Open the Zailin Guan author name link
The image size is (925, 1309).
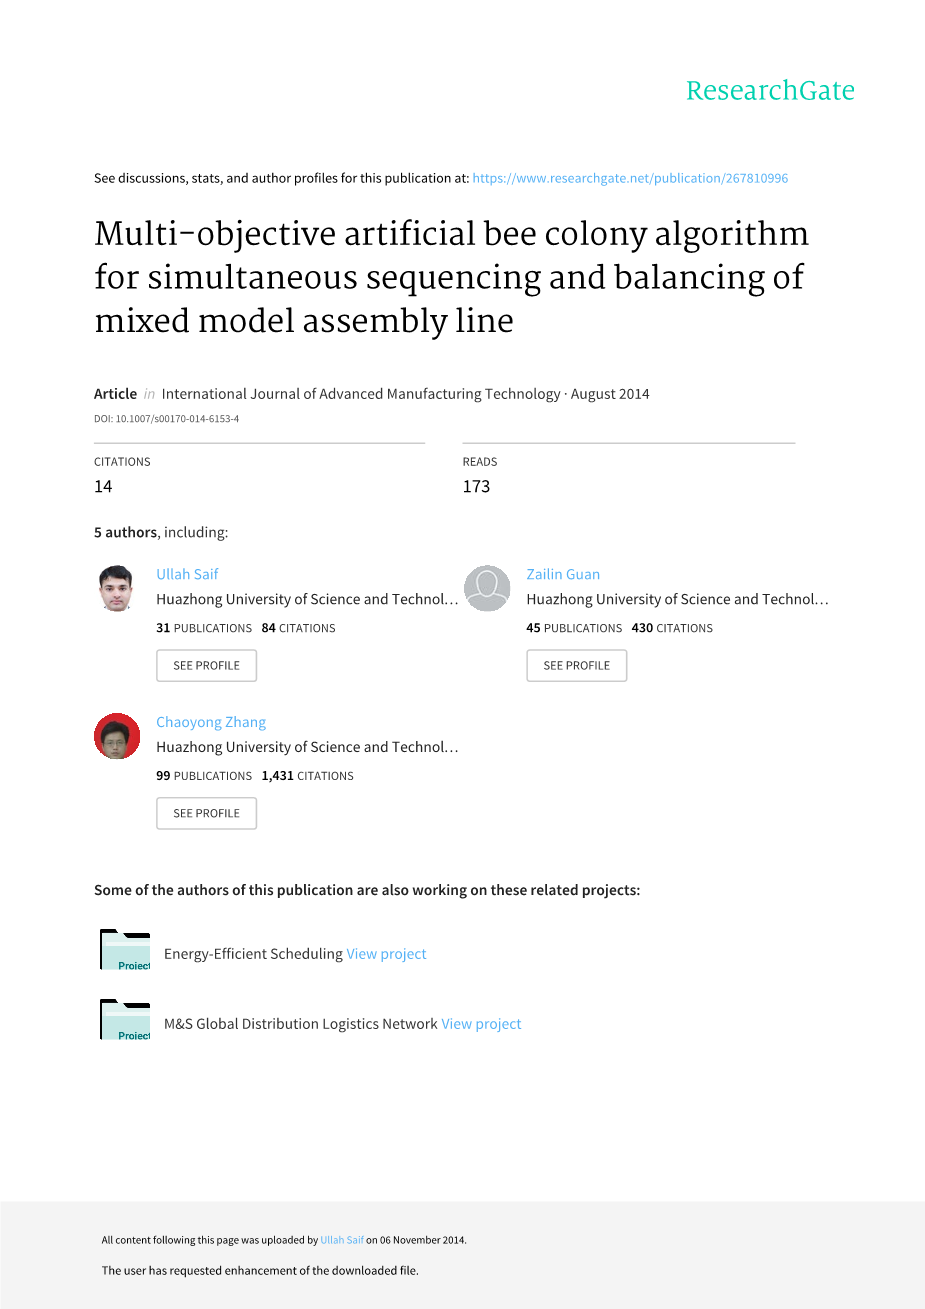pyautogui.click(x=563, y=574)
